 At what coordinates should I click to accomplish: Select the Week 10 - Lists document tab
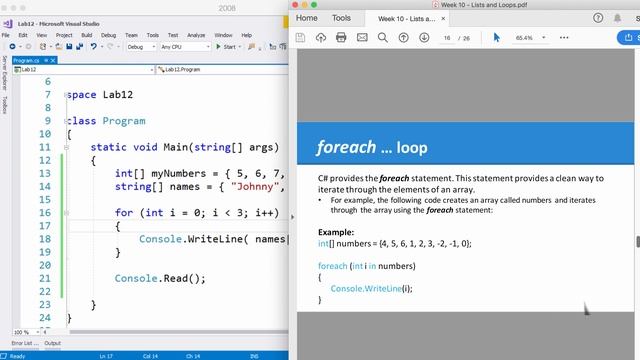(x=407, y=19)
